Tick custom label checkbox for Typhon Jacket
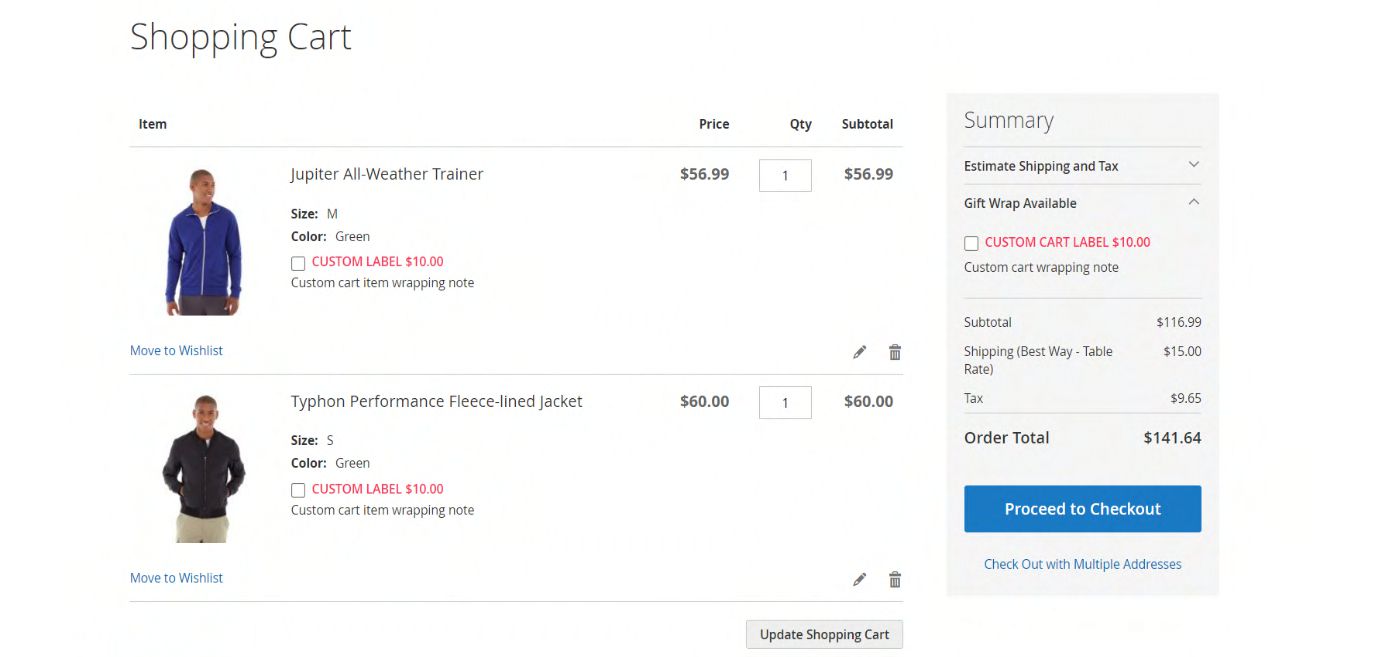Viewport: 1375px width, 657px height. pyautogui.click(x=298, y=490)
